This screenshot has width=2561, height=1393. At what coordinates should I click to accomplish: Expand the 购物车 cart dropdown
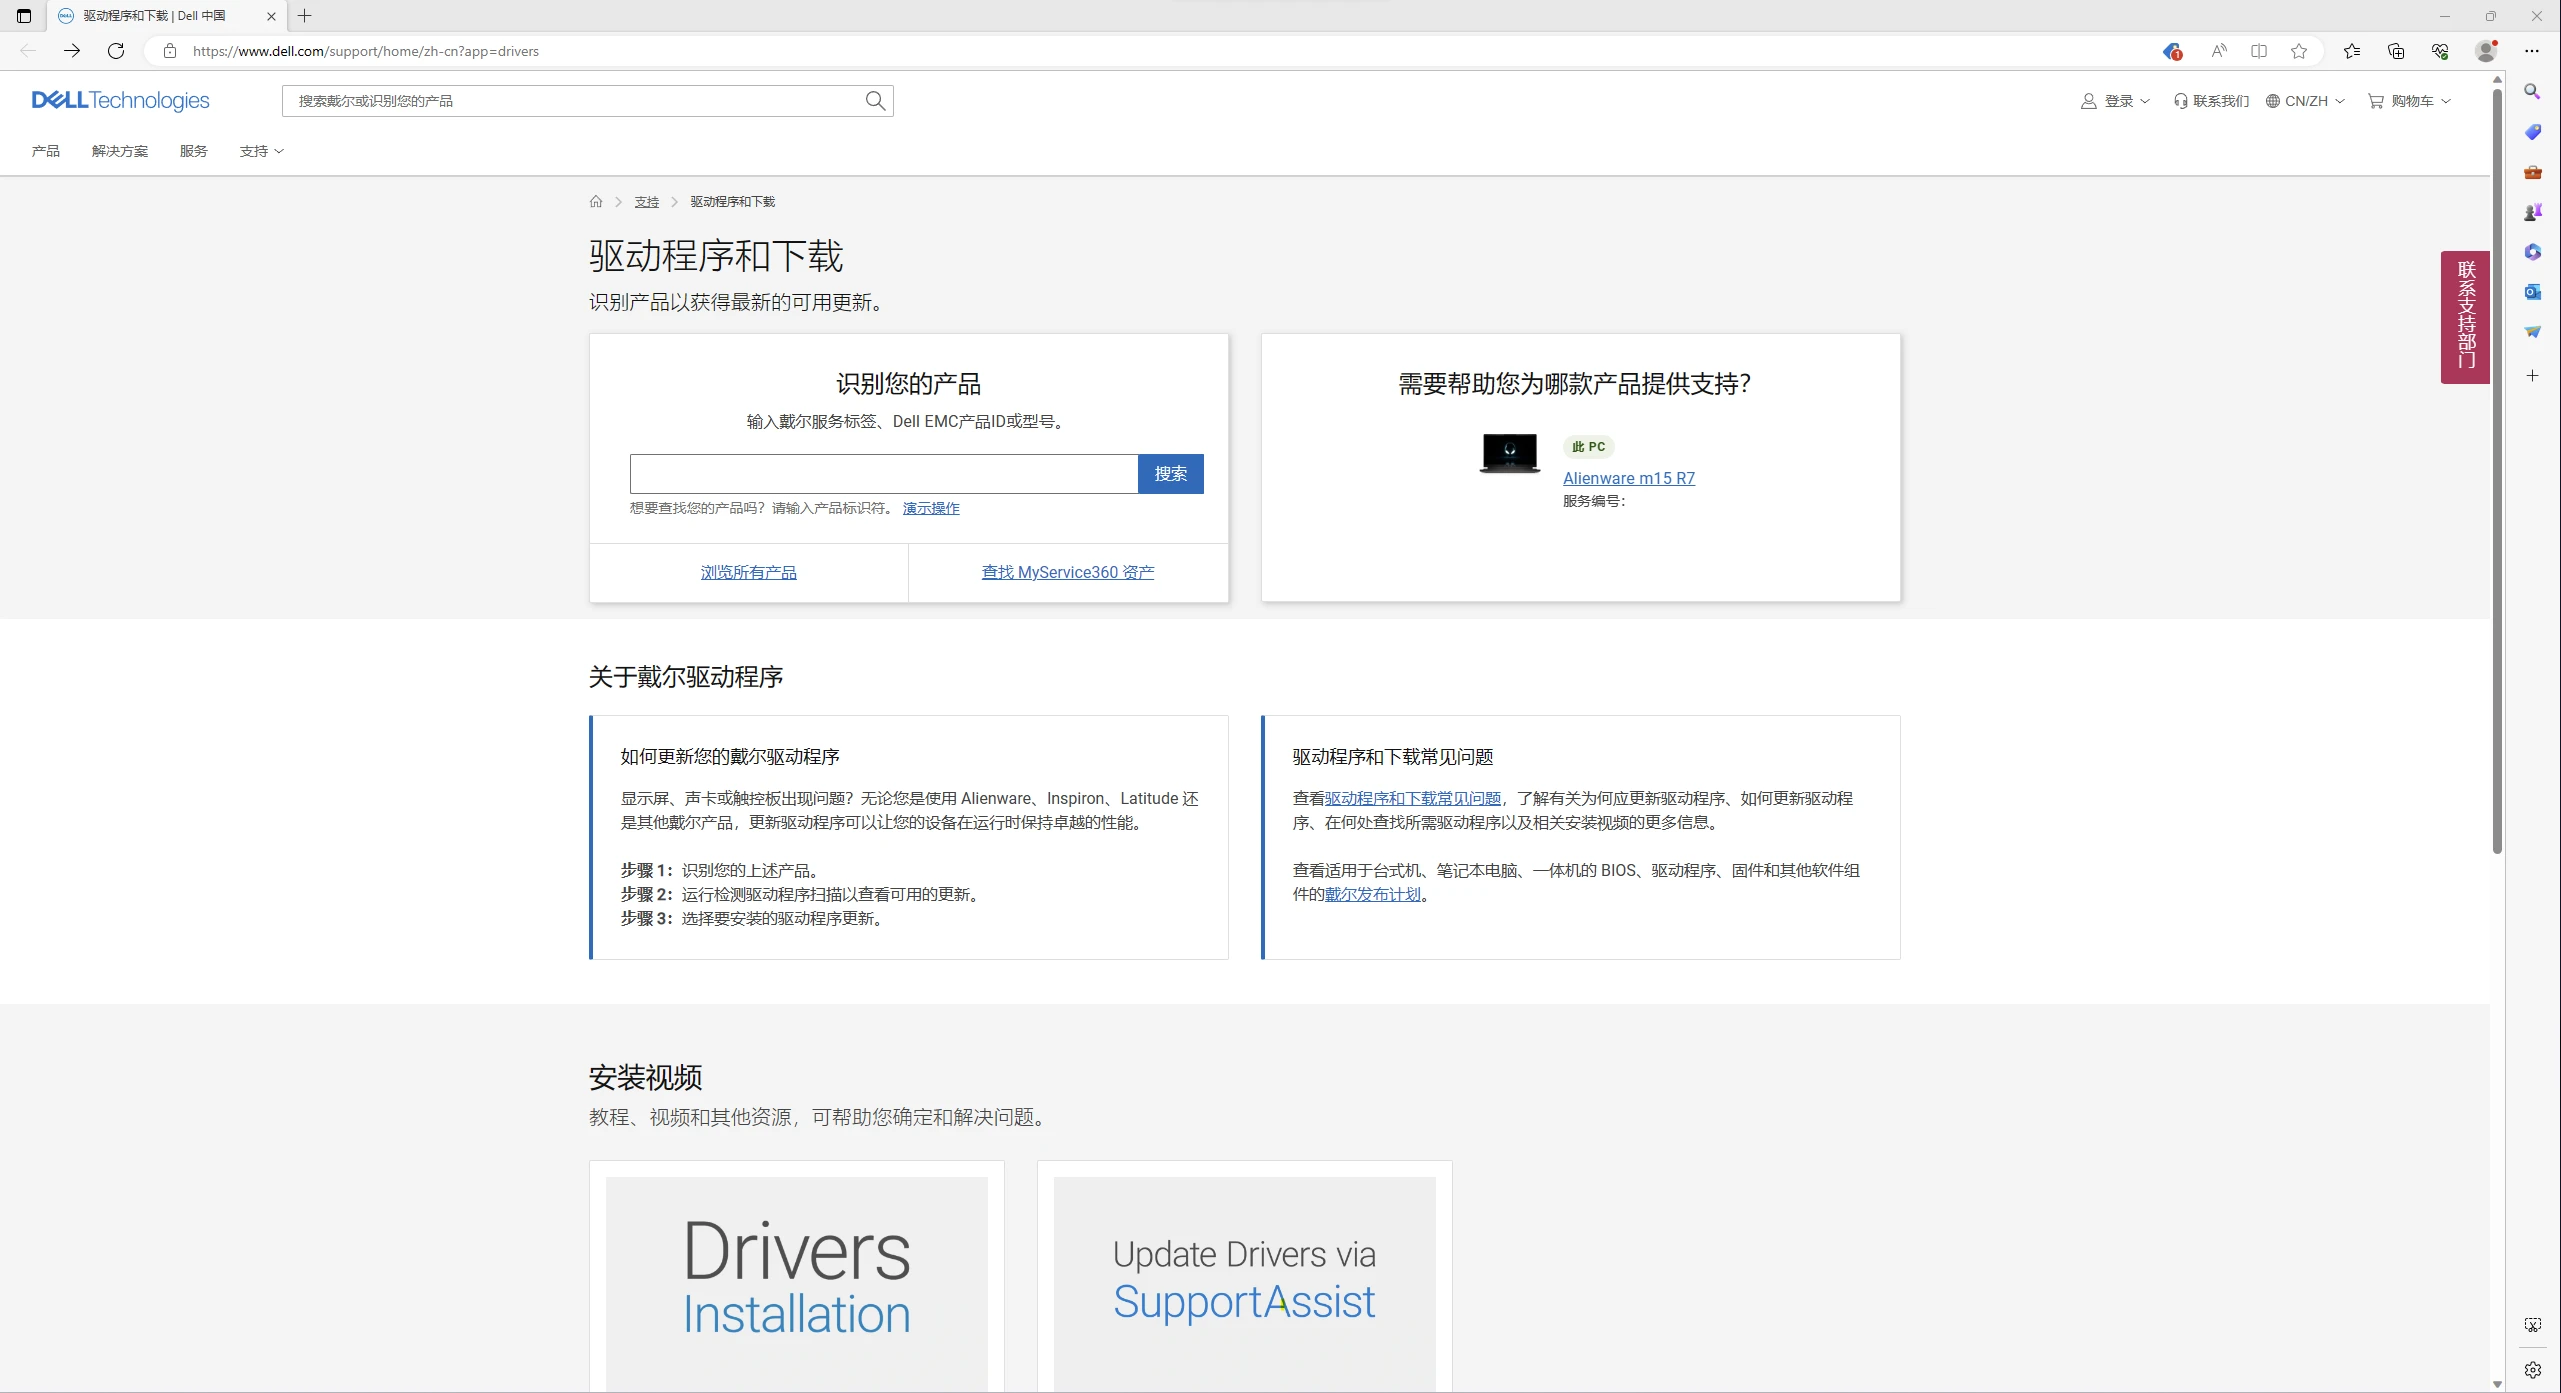coord(2409,101)
